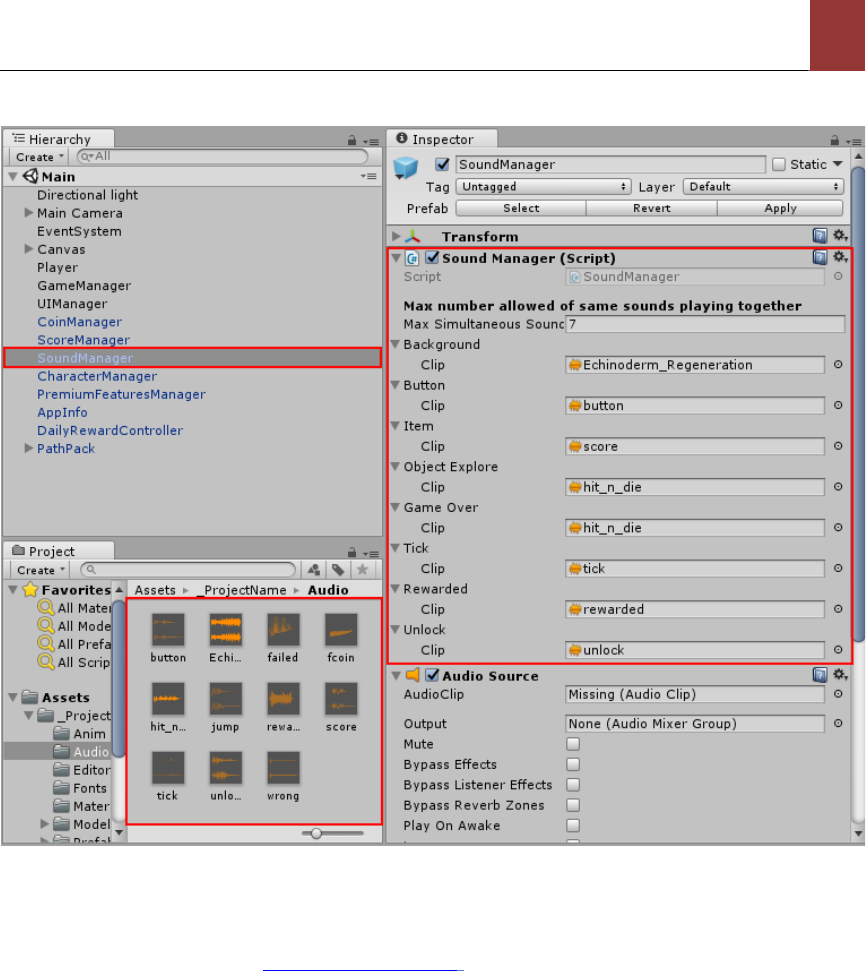Select the jump audio clip asset
This screenshot has height=972, width=866.
[x=225, y=707]
